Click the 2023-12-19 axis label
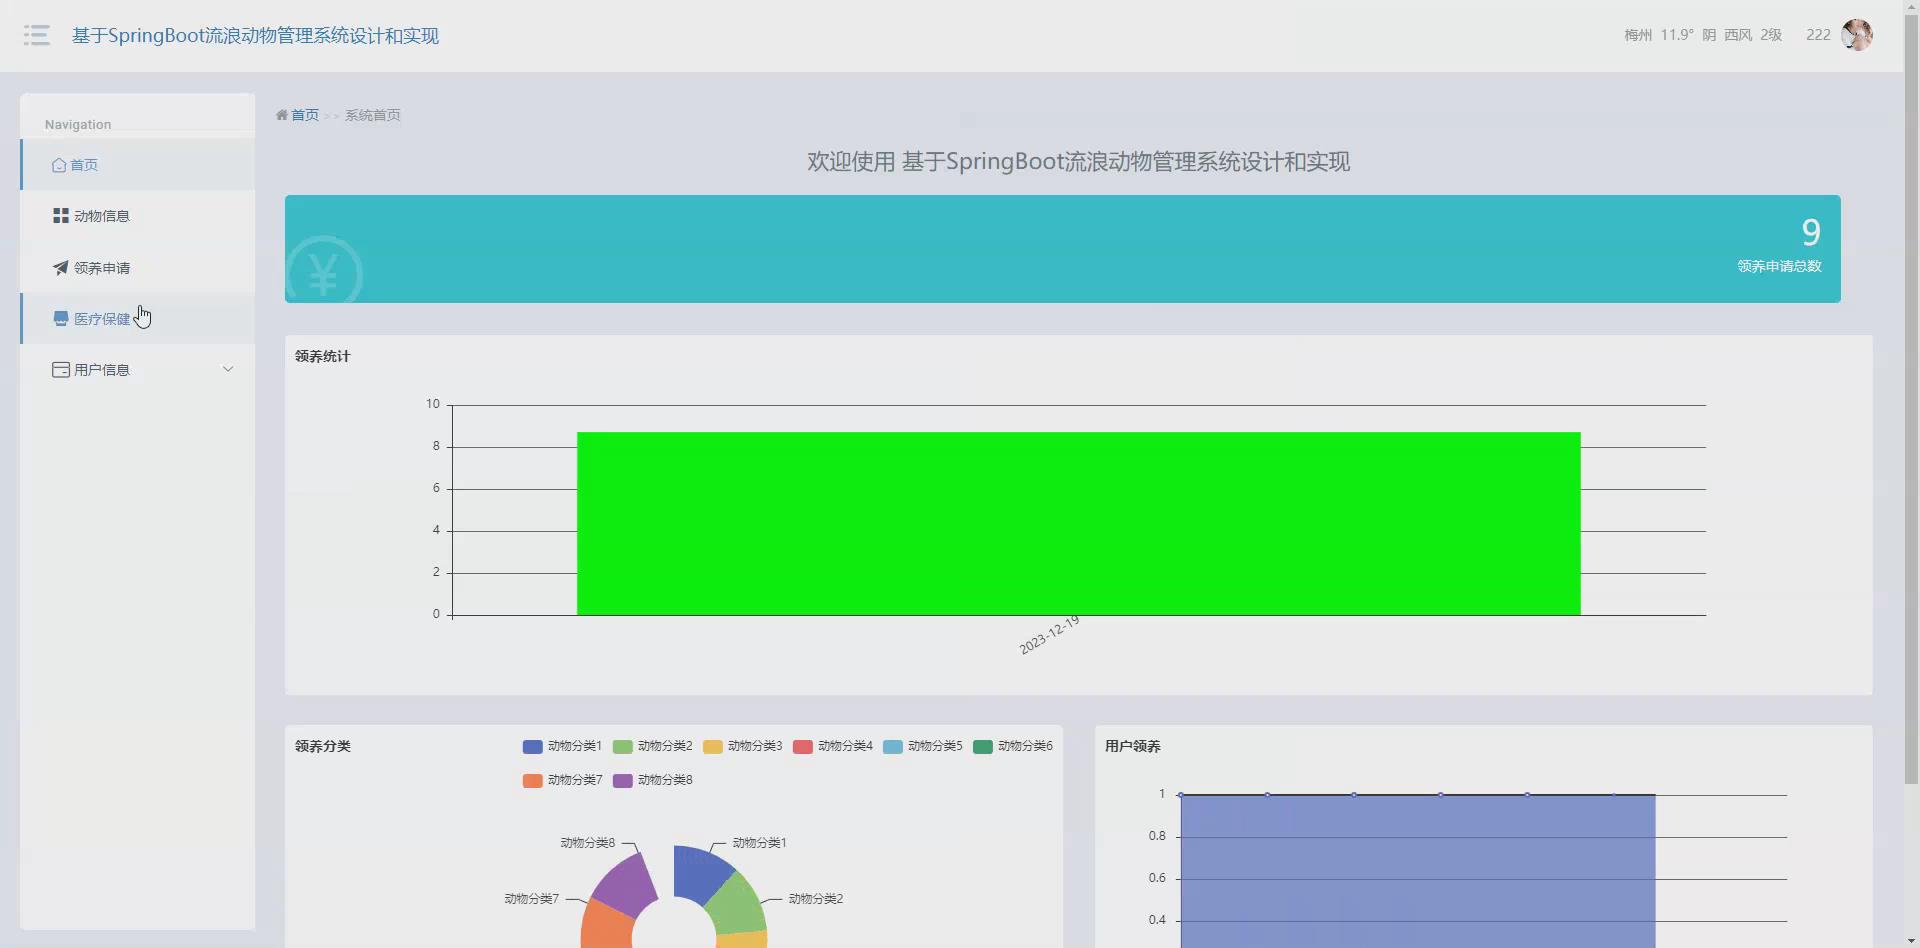The height and width of the screenshot is (948, 1920). click(1049, 635)
